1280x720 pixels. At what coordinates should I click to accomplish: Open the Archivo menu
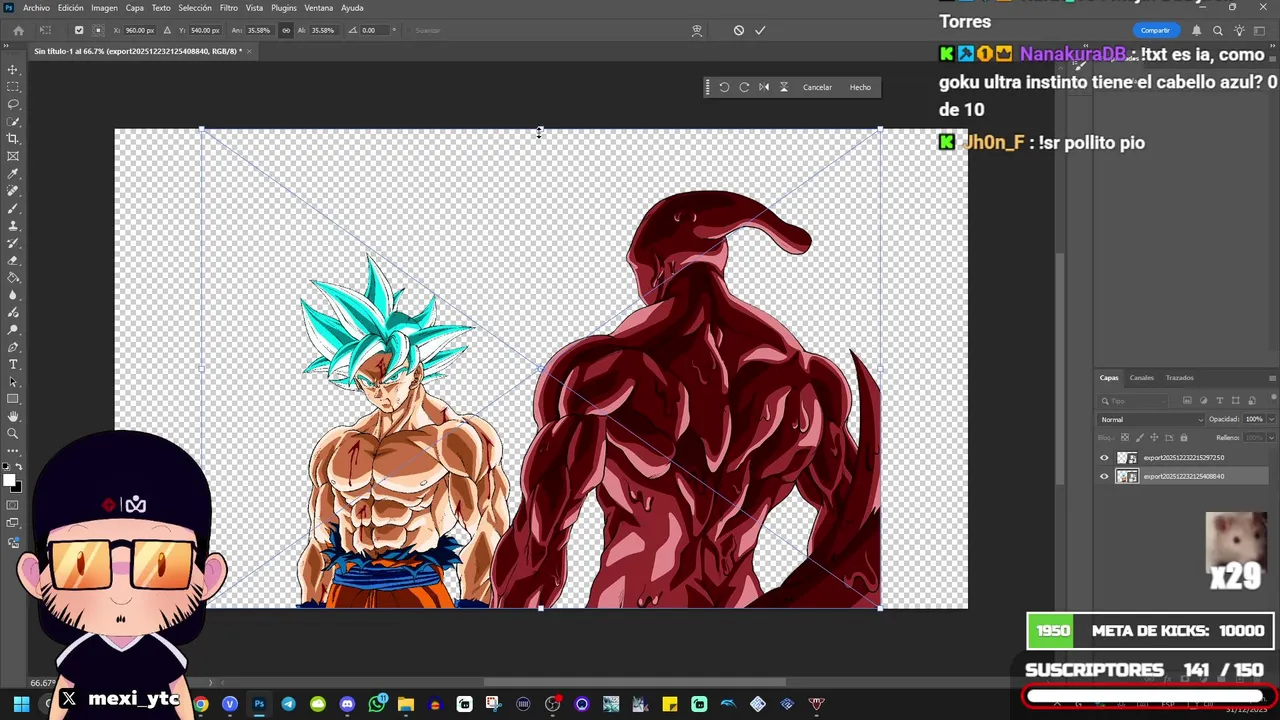click(x=36, y=8)
